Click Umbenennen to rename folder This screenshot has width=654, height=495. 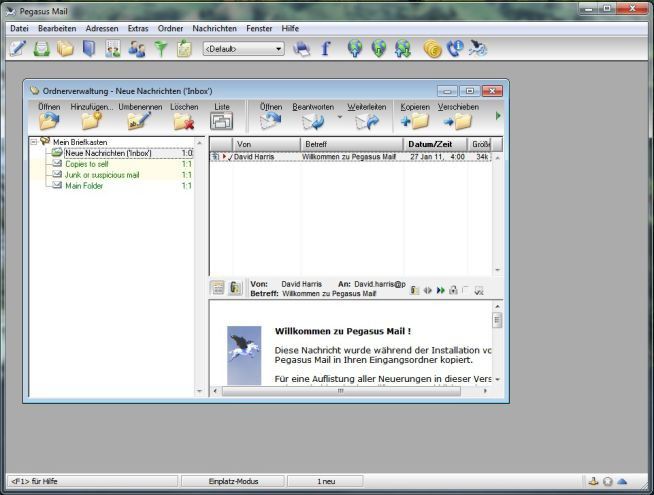click(140, 116)
